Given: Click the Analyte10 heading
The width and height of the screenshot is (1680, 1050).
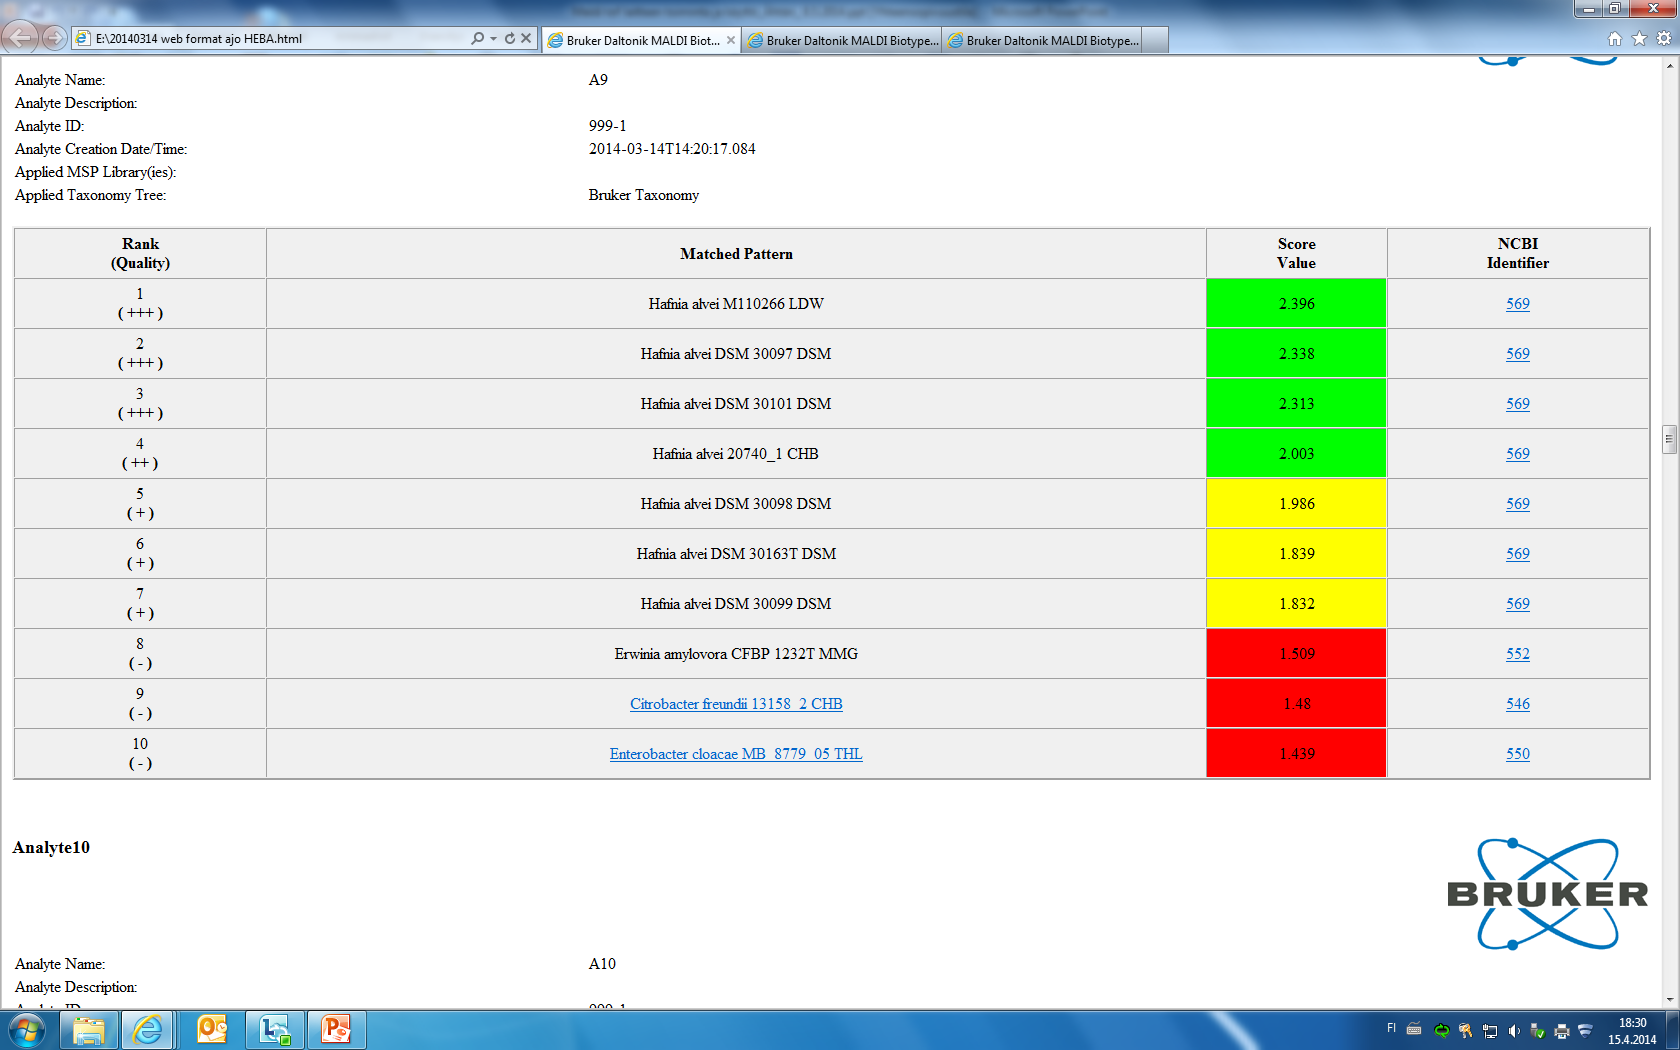Looking at the screenshot, I should (51, 847).
